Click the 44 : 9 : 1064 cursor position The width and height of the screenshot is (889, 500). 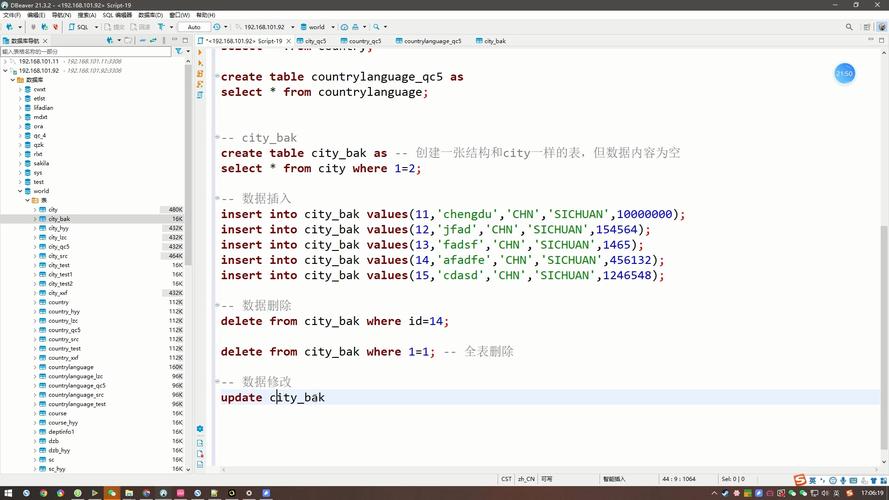pos(679,479)
